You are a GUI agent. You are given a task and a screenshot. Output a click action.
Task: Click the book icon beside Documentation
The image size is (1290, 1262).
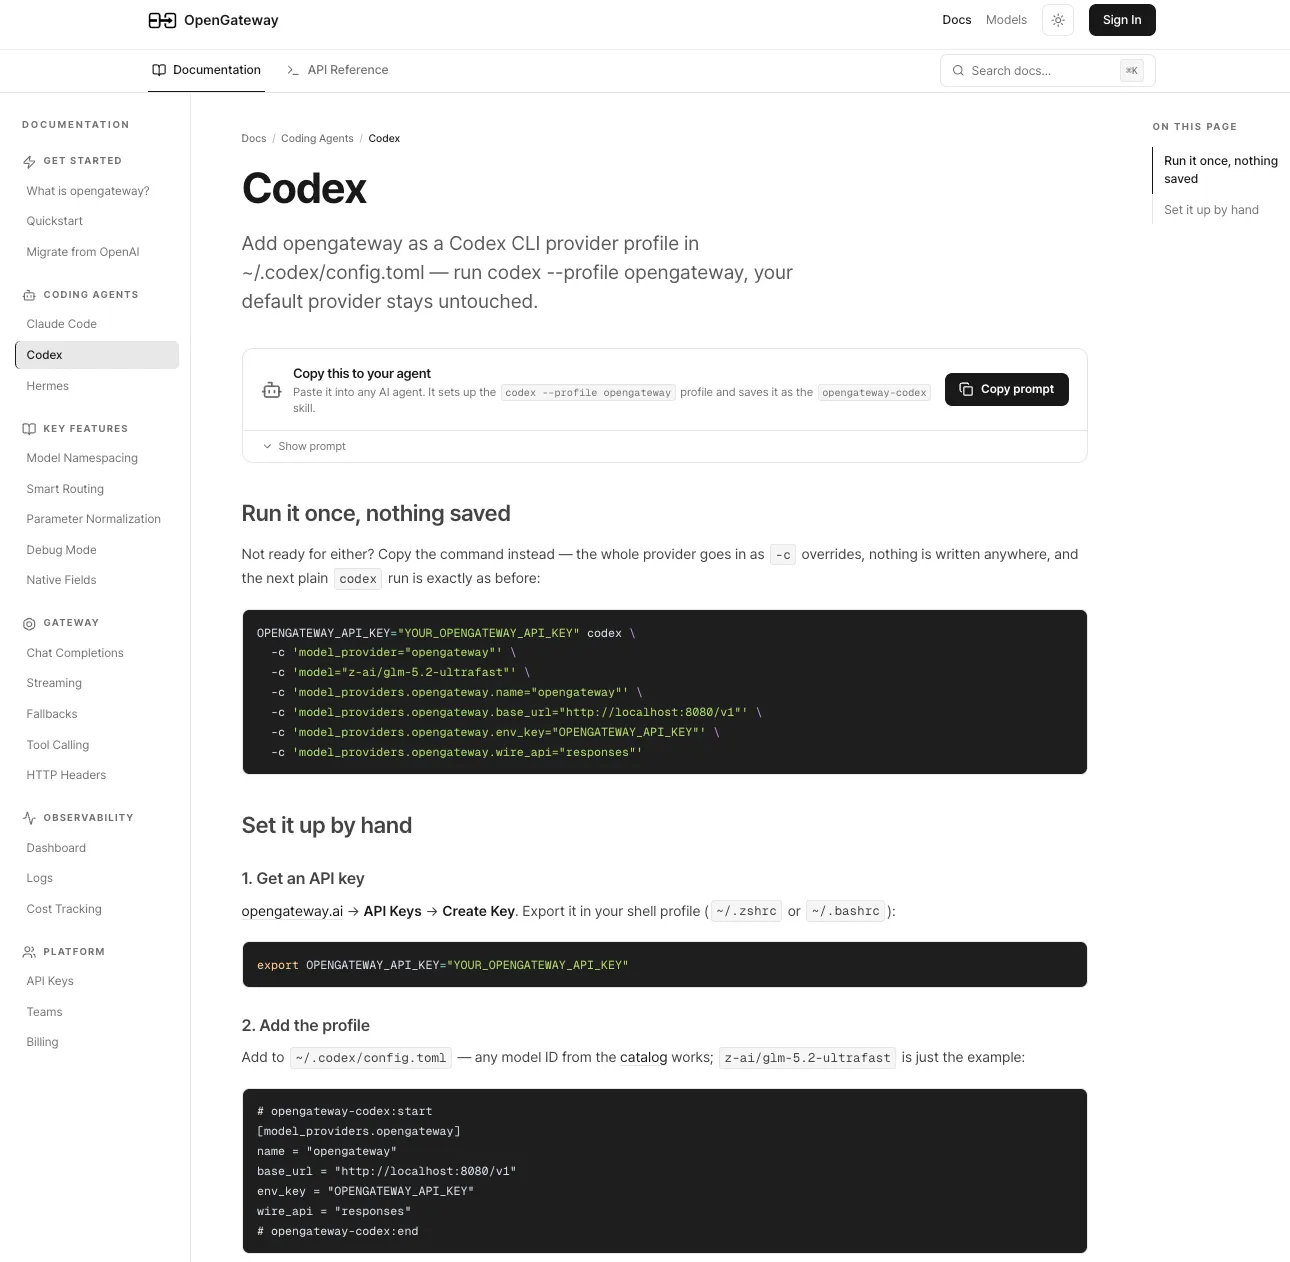pyautogui.click(x=159, y=70)
